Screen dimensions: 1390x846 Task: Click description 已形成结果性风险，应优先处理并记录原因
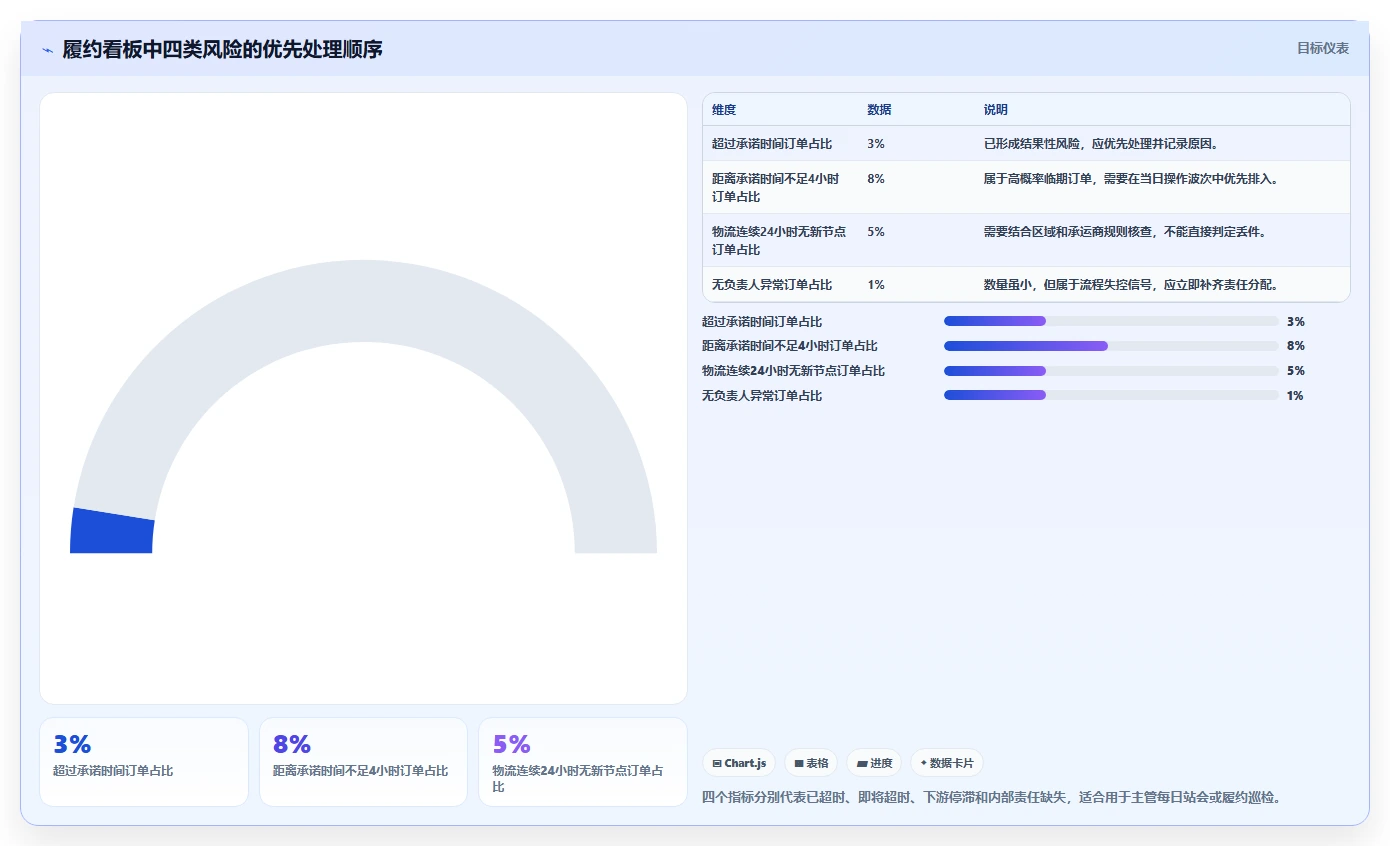pos(1101,144)
